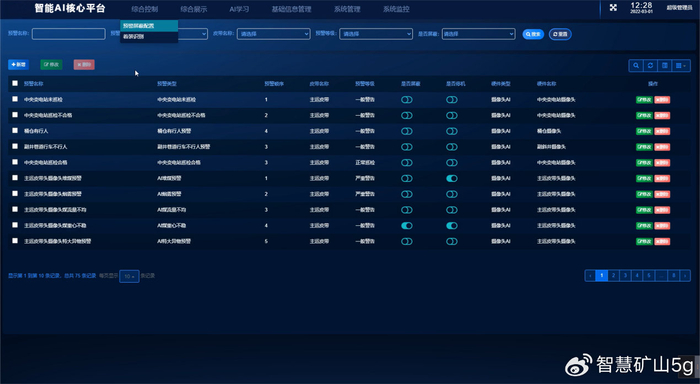700x384 pixels.
Task: Click the green 修改 button above the table
Action: point(51,65)
